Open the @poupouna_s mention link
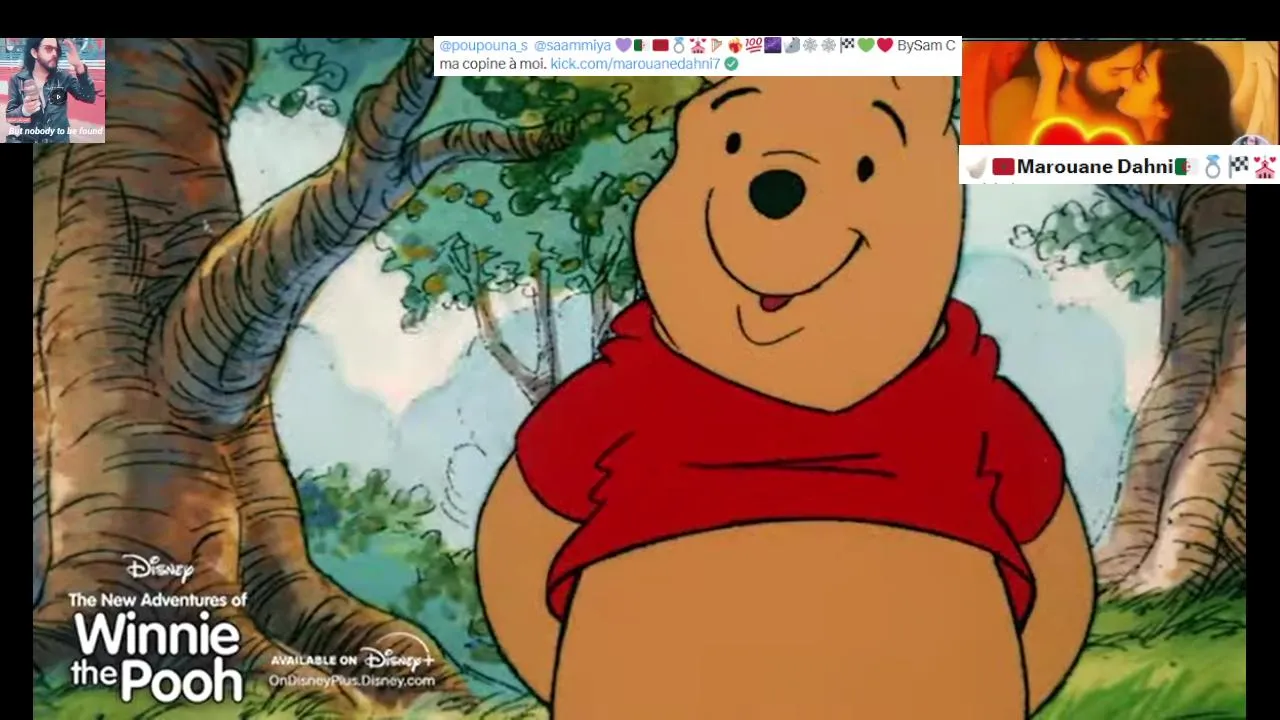This screenshot has height=720, width=1280. tap(483, 46)
